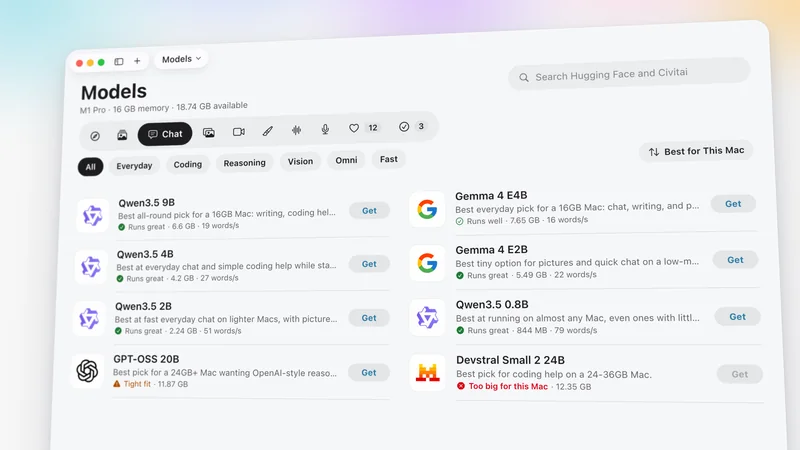Viewport: 800px width, 450px height.
Task: Filter models by Omni
Action: pos(346,160)
